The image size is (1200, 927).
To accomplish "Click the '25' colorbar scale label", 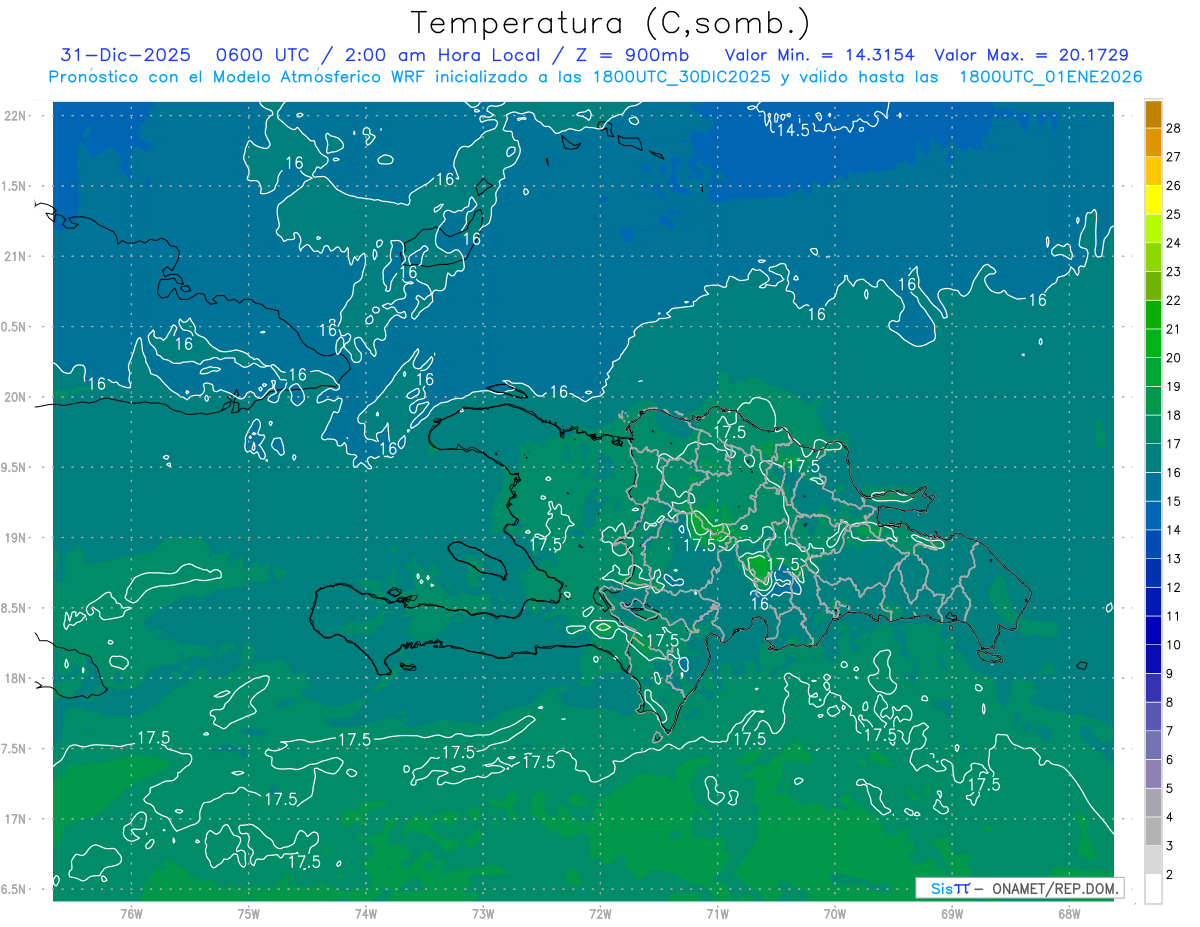I will (x=1174, y=213).
